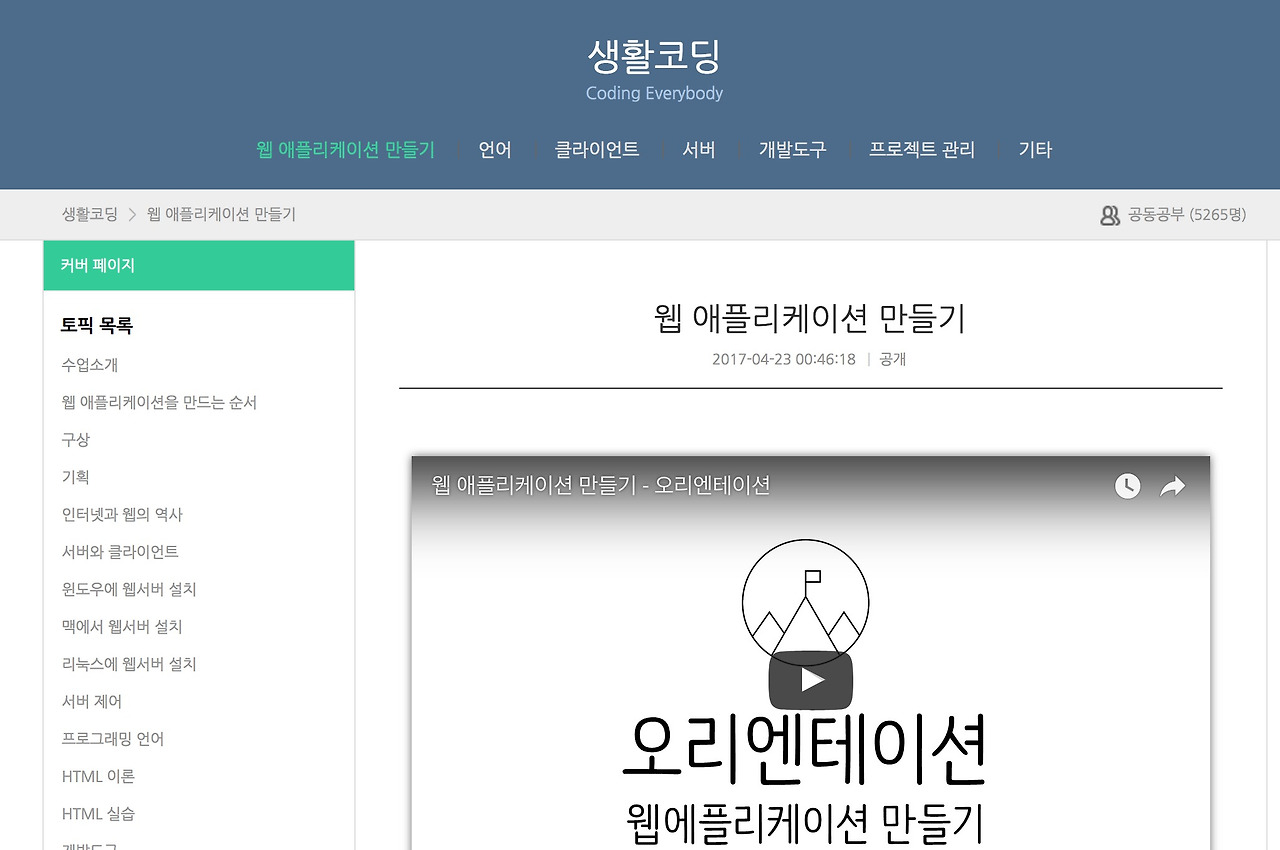Viewport: 1280px width, 850px height.
Task: Click the Watch Later clock icon on the video
Action: 1128,486
